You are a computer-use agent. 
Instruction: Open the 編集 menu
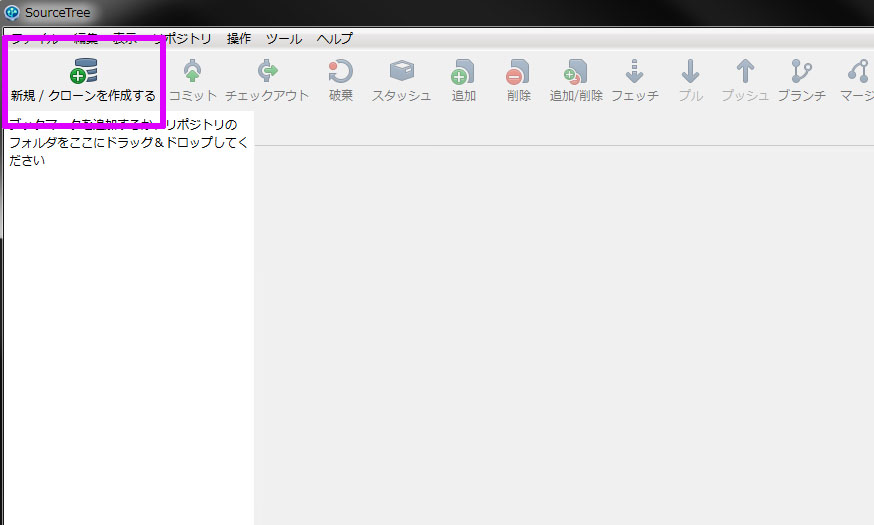(x=86, y=38)
